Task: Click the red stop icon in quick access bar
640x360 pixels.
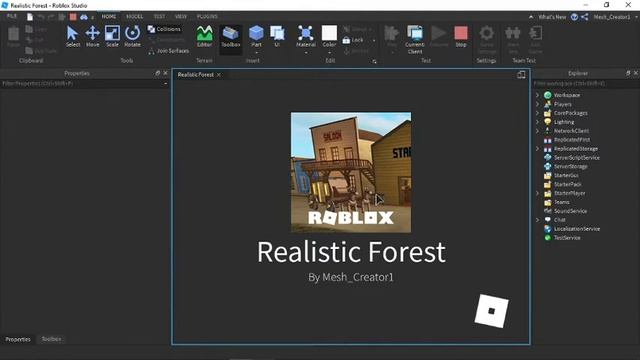Action: pyautogui.click(x=73, y=17)
